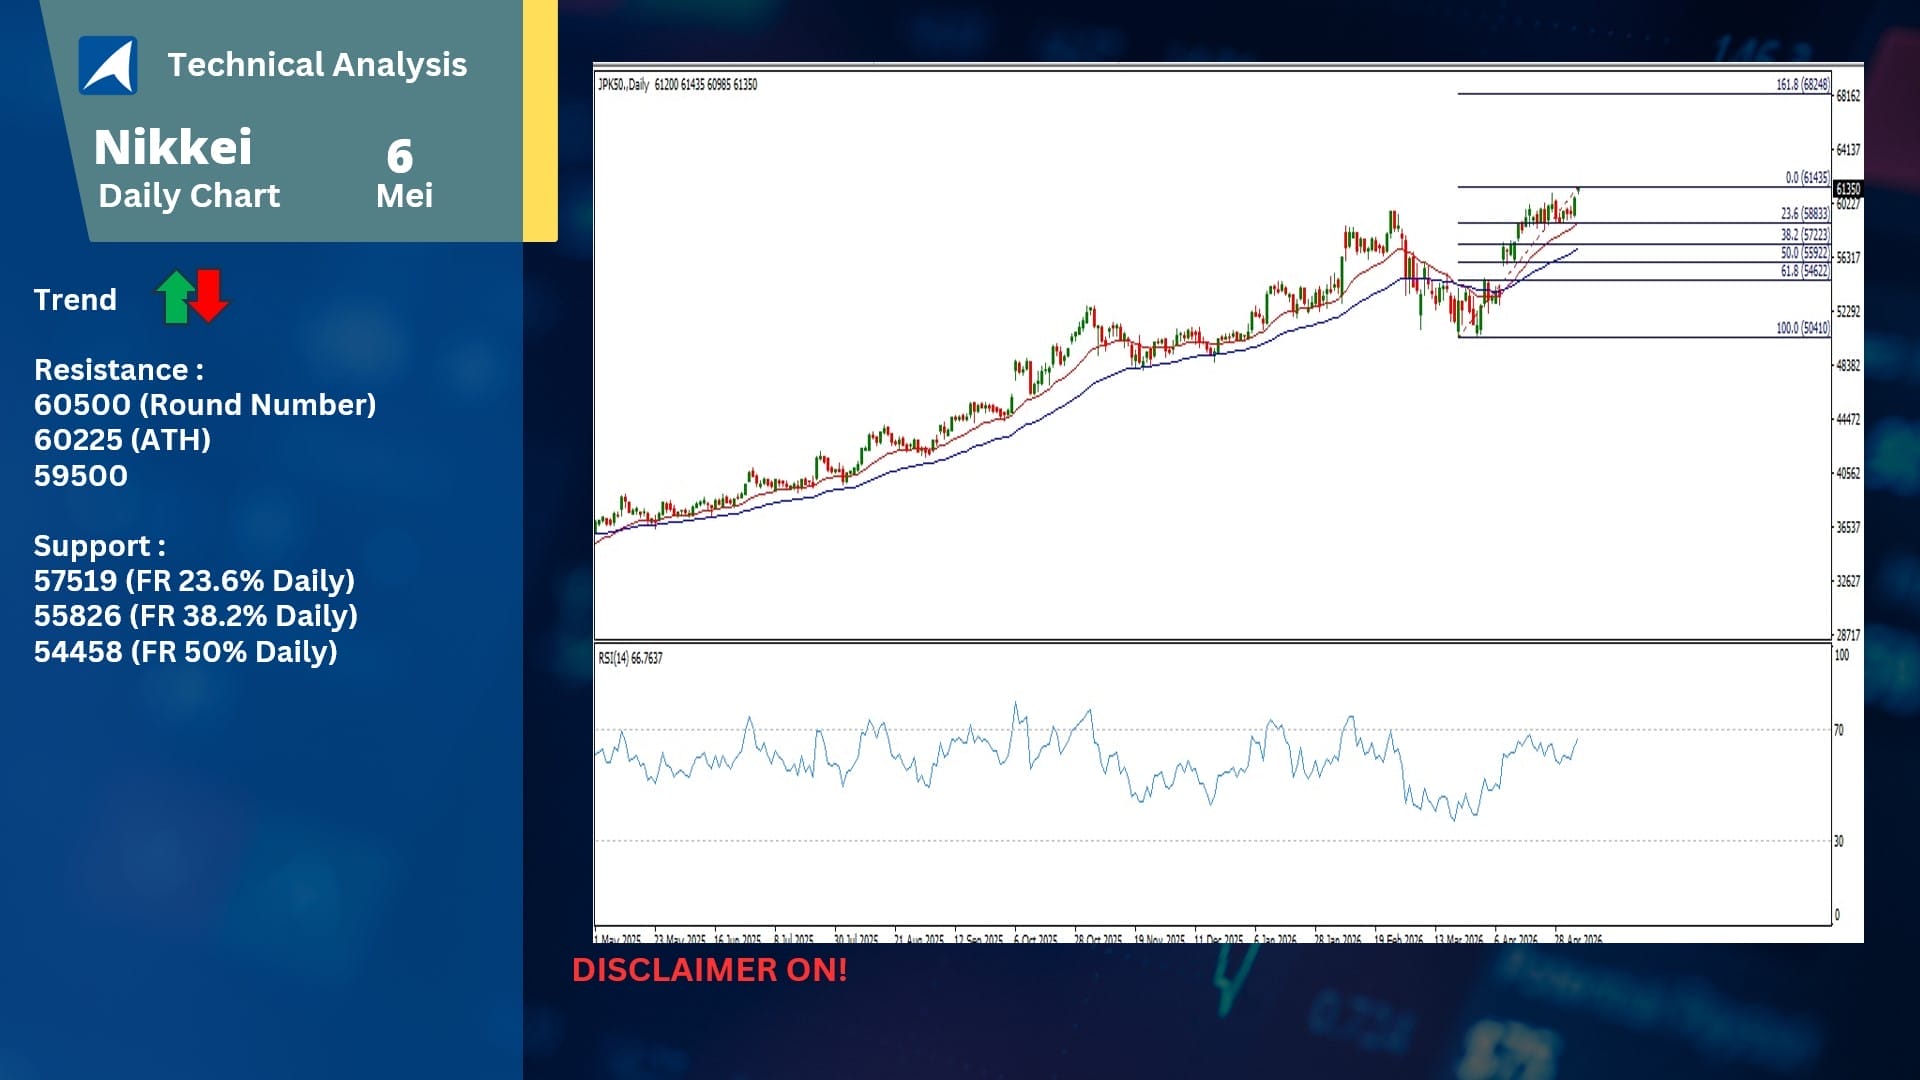Select the Technical Analysis header title
The height and width of the screenshot is (1080, 1920).
(x=317, y=64)
